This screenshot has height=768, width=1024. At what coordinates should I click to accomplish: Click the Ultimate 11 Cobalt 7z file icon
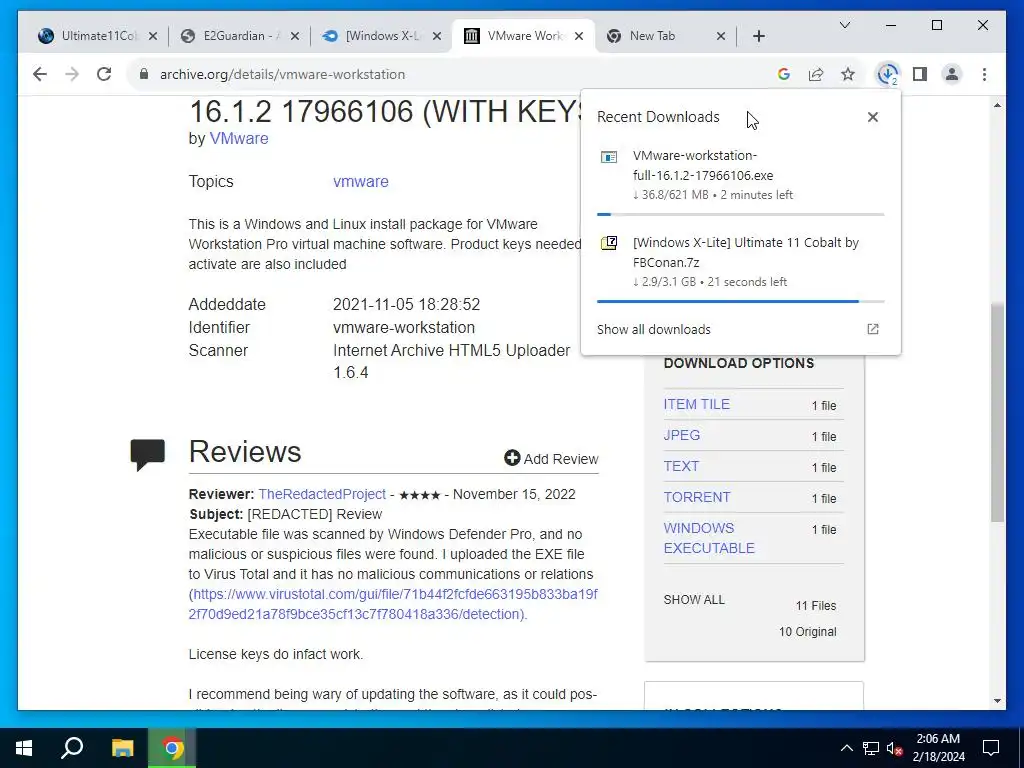[x=609, y=244]
